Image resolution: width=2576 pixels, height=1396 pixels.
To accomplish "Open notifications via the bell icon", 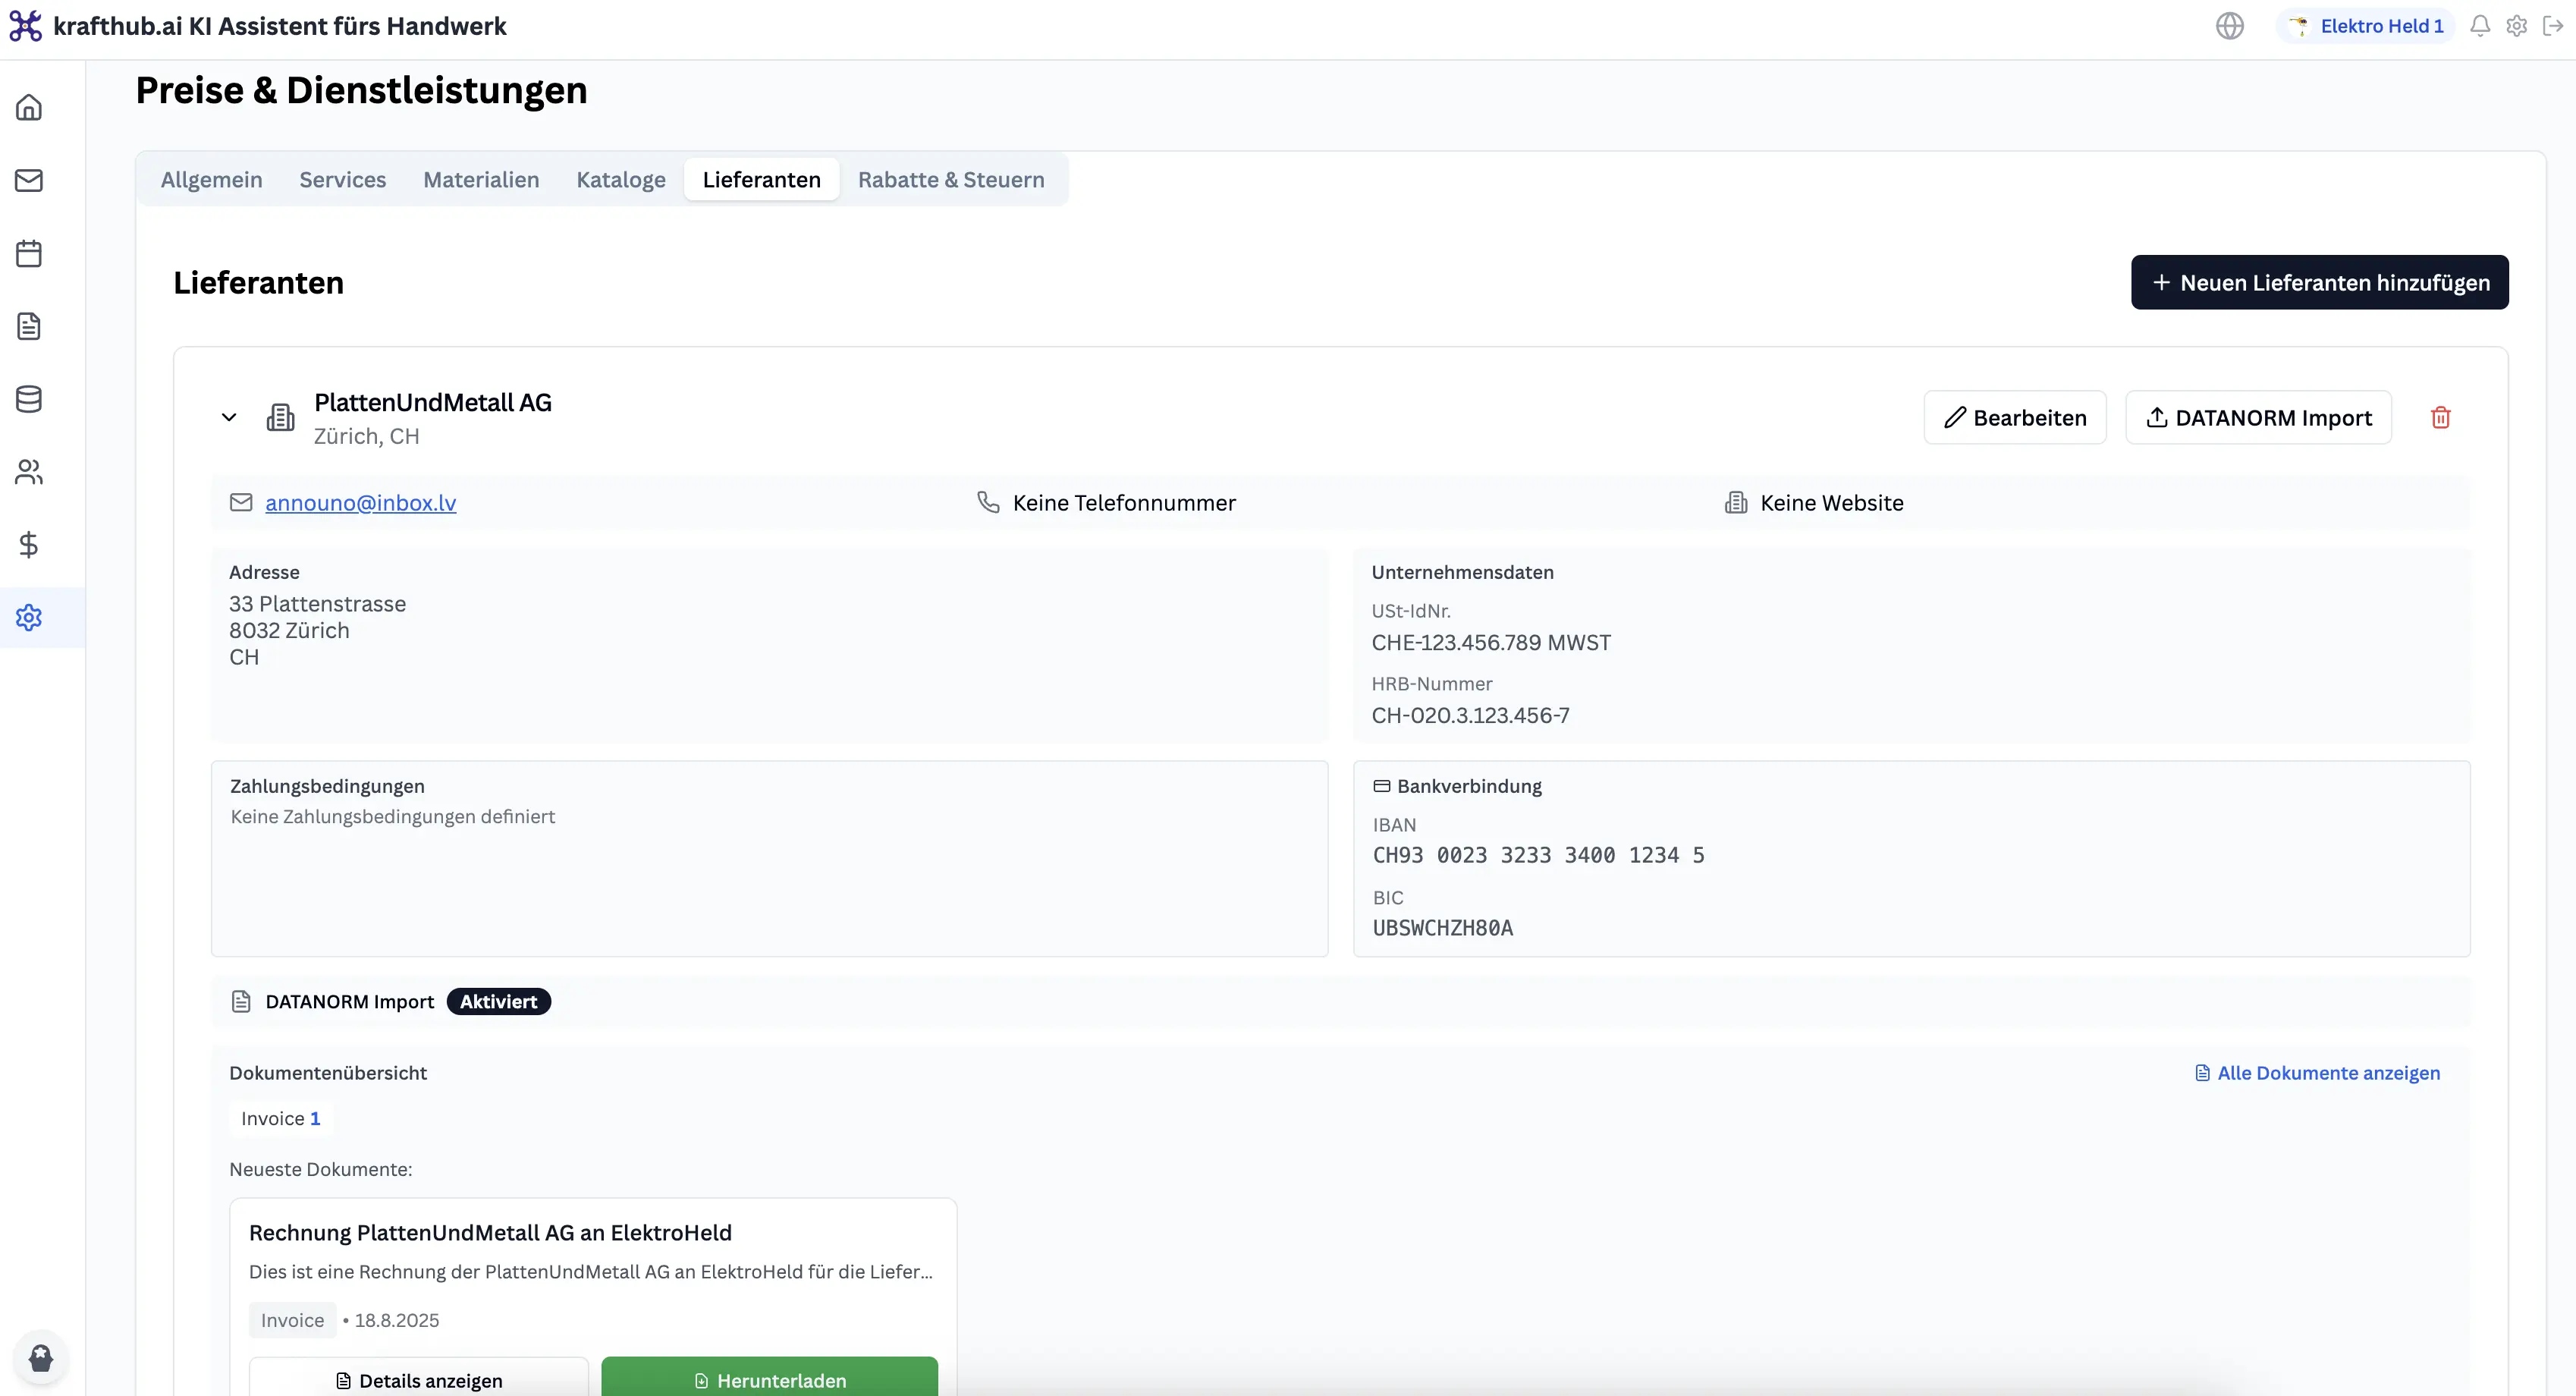I will (2480, 25).
